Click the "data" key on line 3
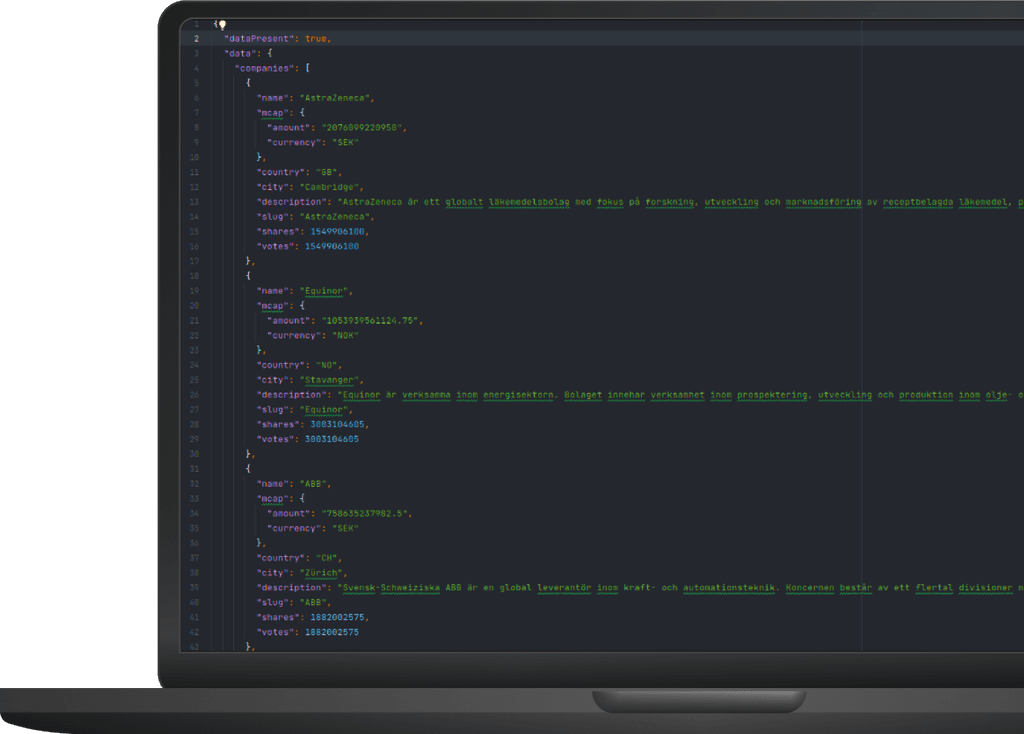This screenshot has height=734, width=1024. tap(240, 54)
